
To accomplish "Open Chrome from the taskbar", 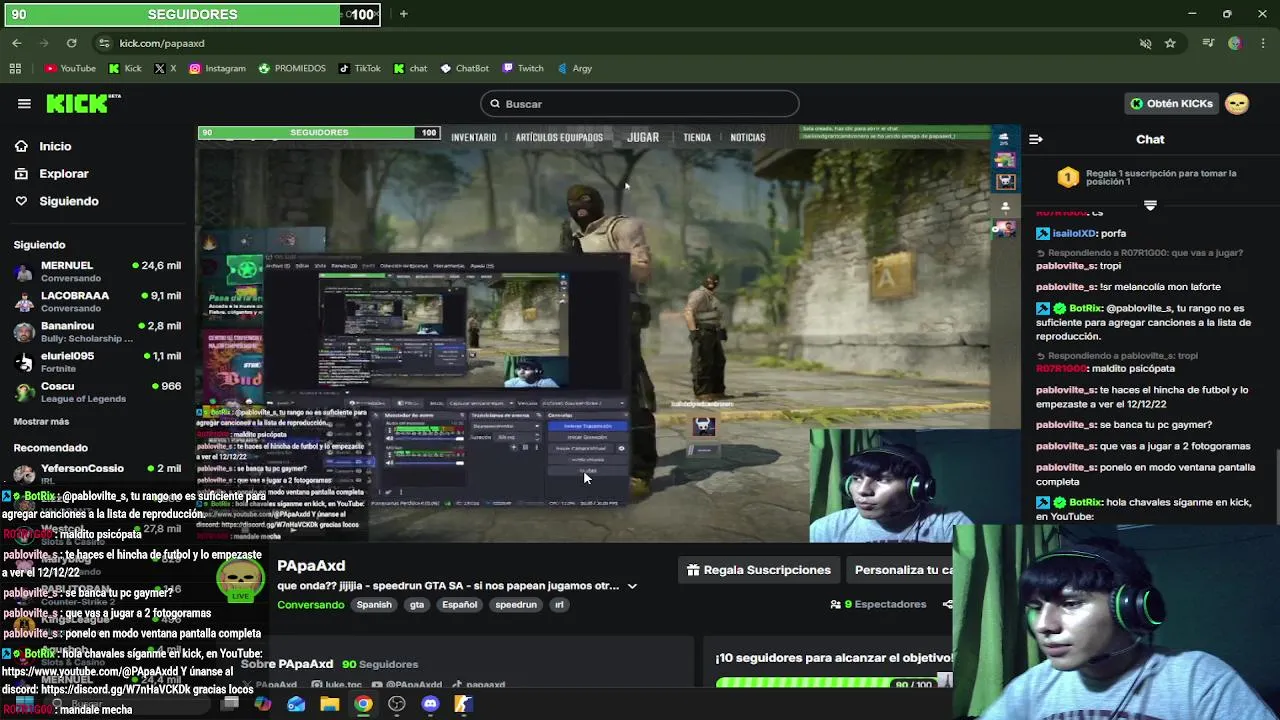I will 363,704.
